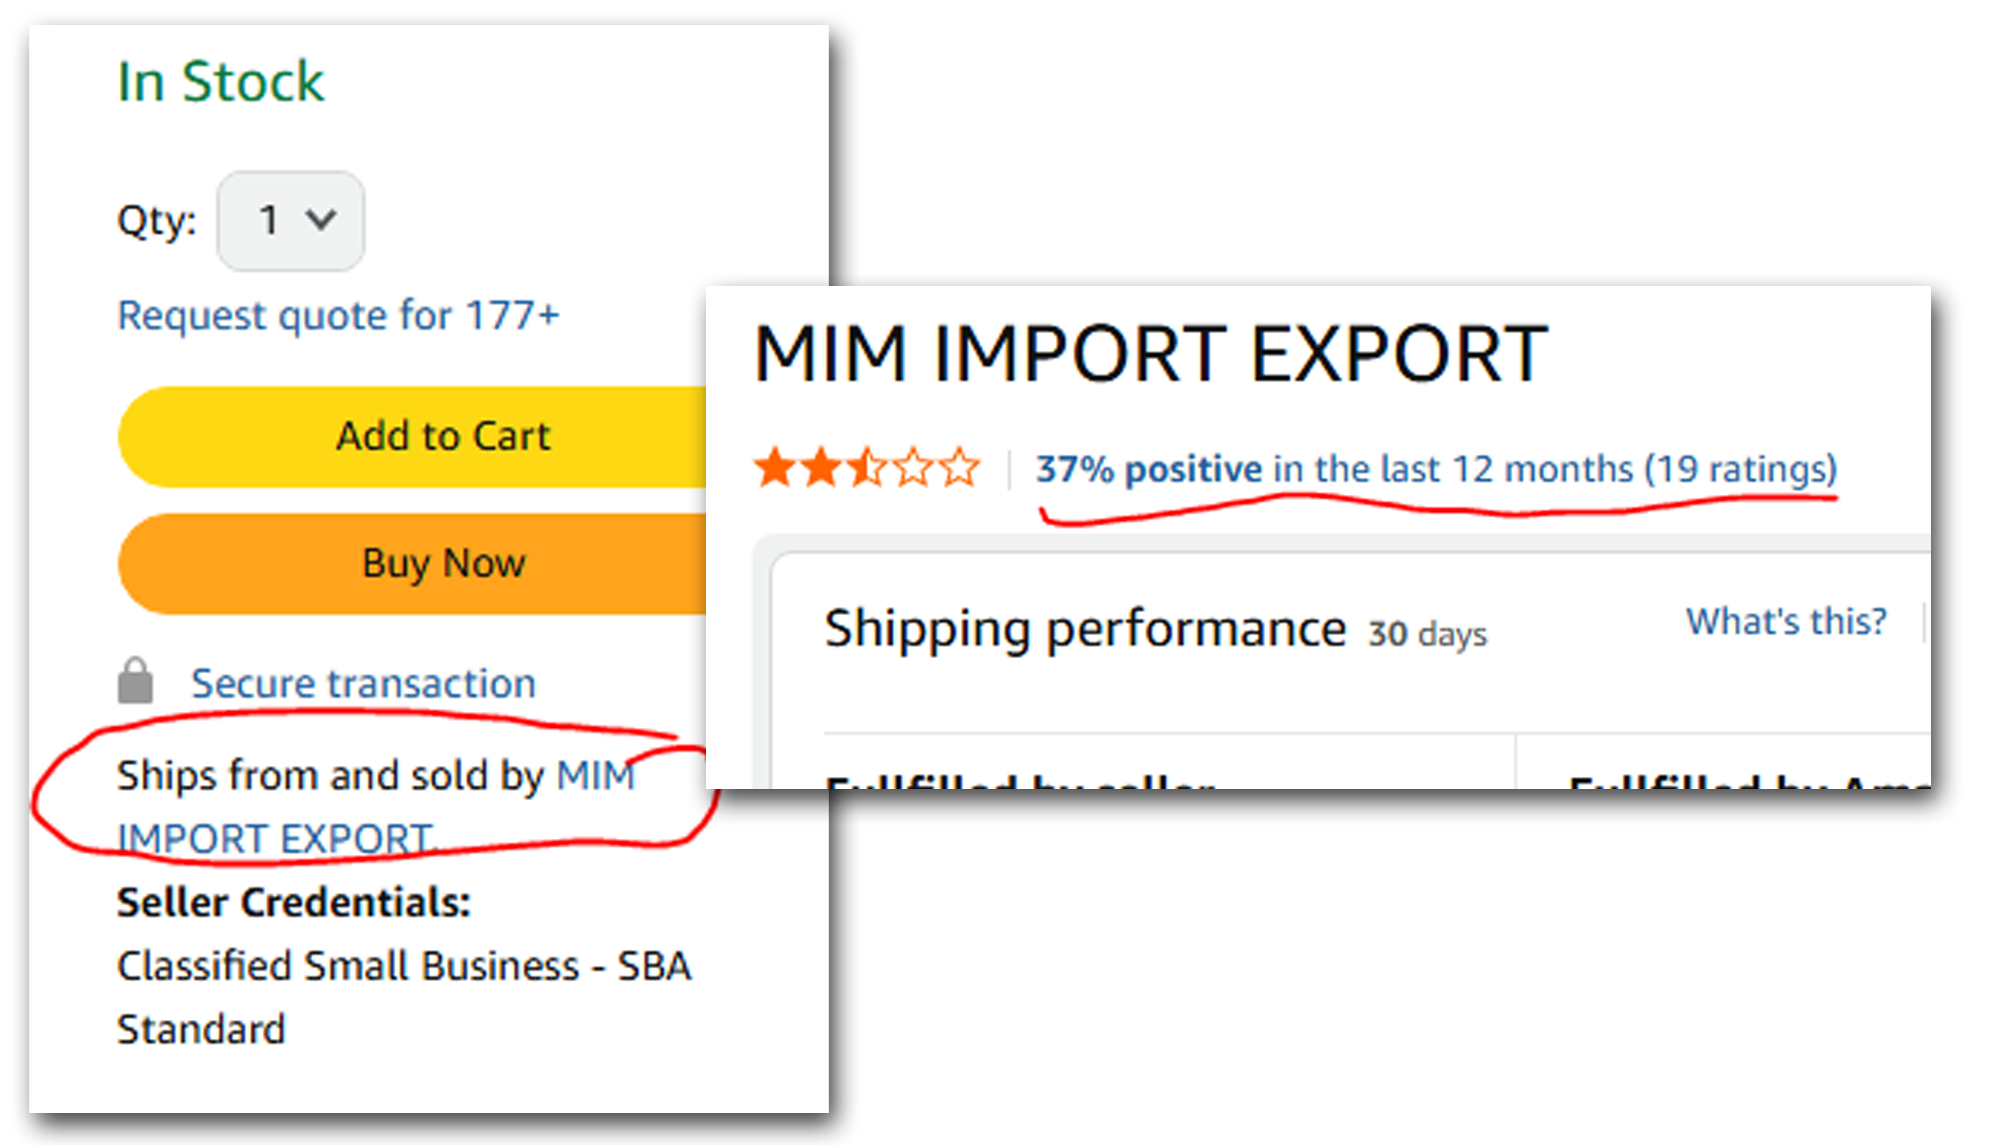Click the In Stock availability text

221,82
